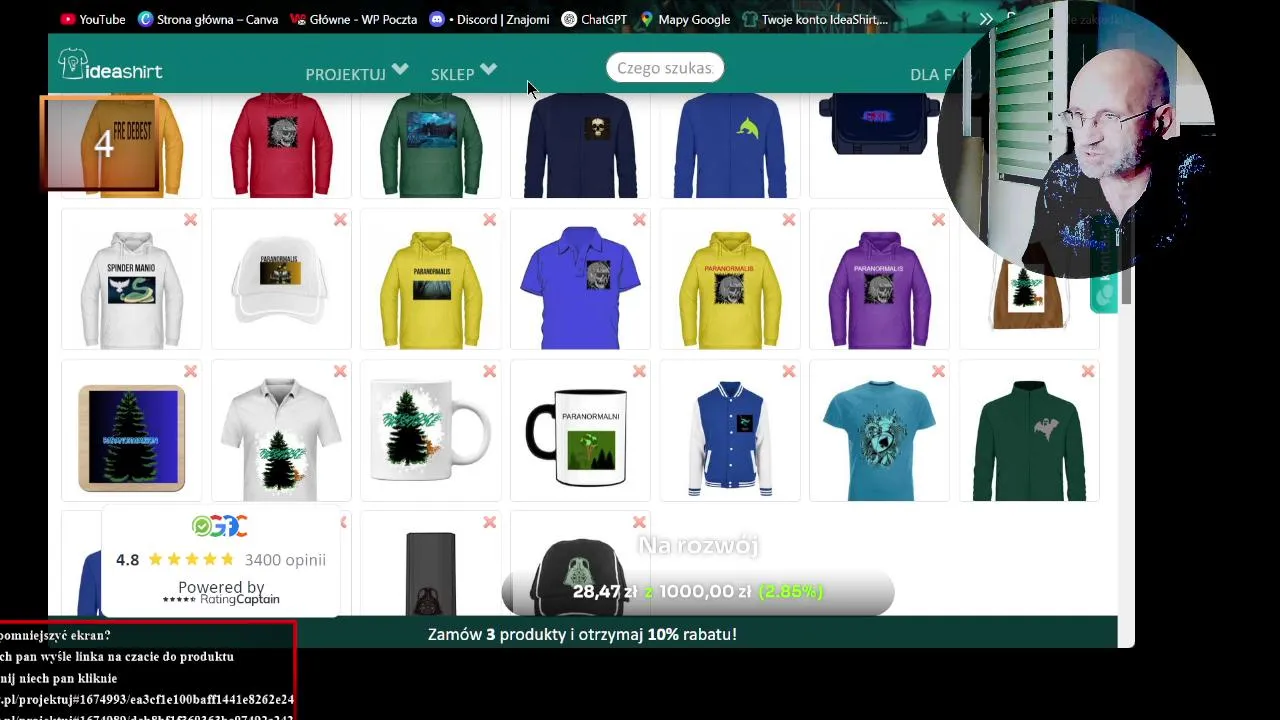The image size is (1280, 720).
Task: Open the ChatGPT bookmark
Action: pyautogui.click(x=594, y=19)
